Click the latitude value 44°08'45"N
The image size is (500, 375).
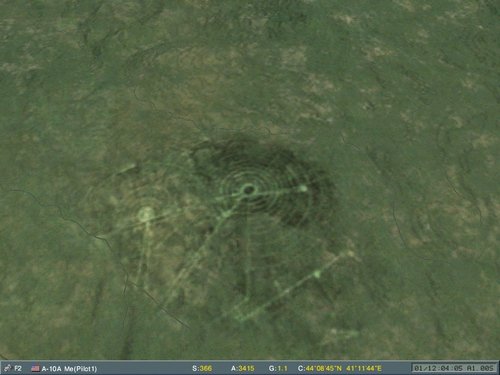tap(324, 368)
